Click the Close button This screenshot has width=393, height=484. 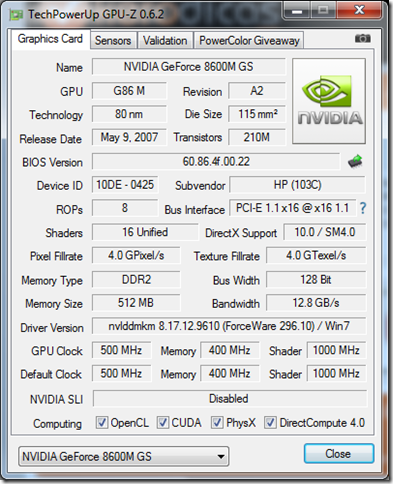pos(339,453)
